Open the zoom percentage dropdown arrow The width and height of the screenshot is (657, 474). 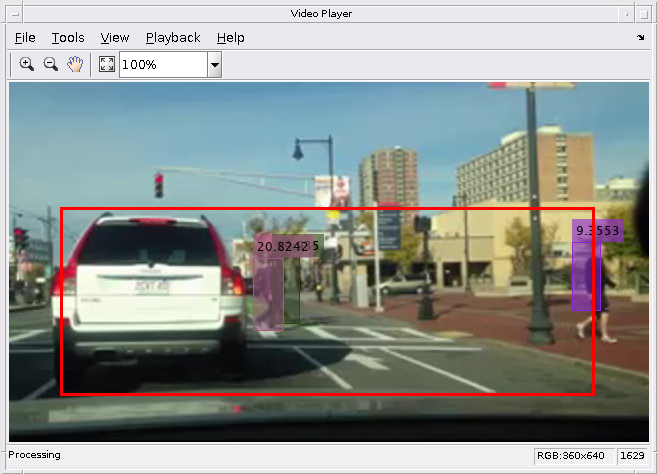point(215,65)
